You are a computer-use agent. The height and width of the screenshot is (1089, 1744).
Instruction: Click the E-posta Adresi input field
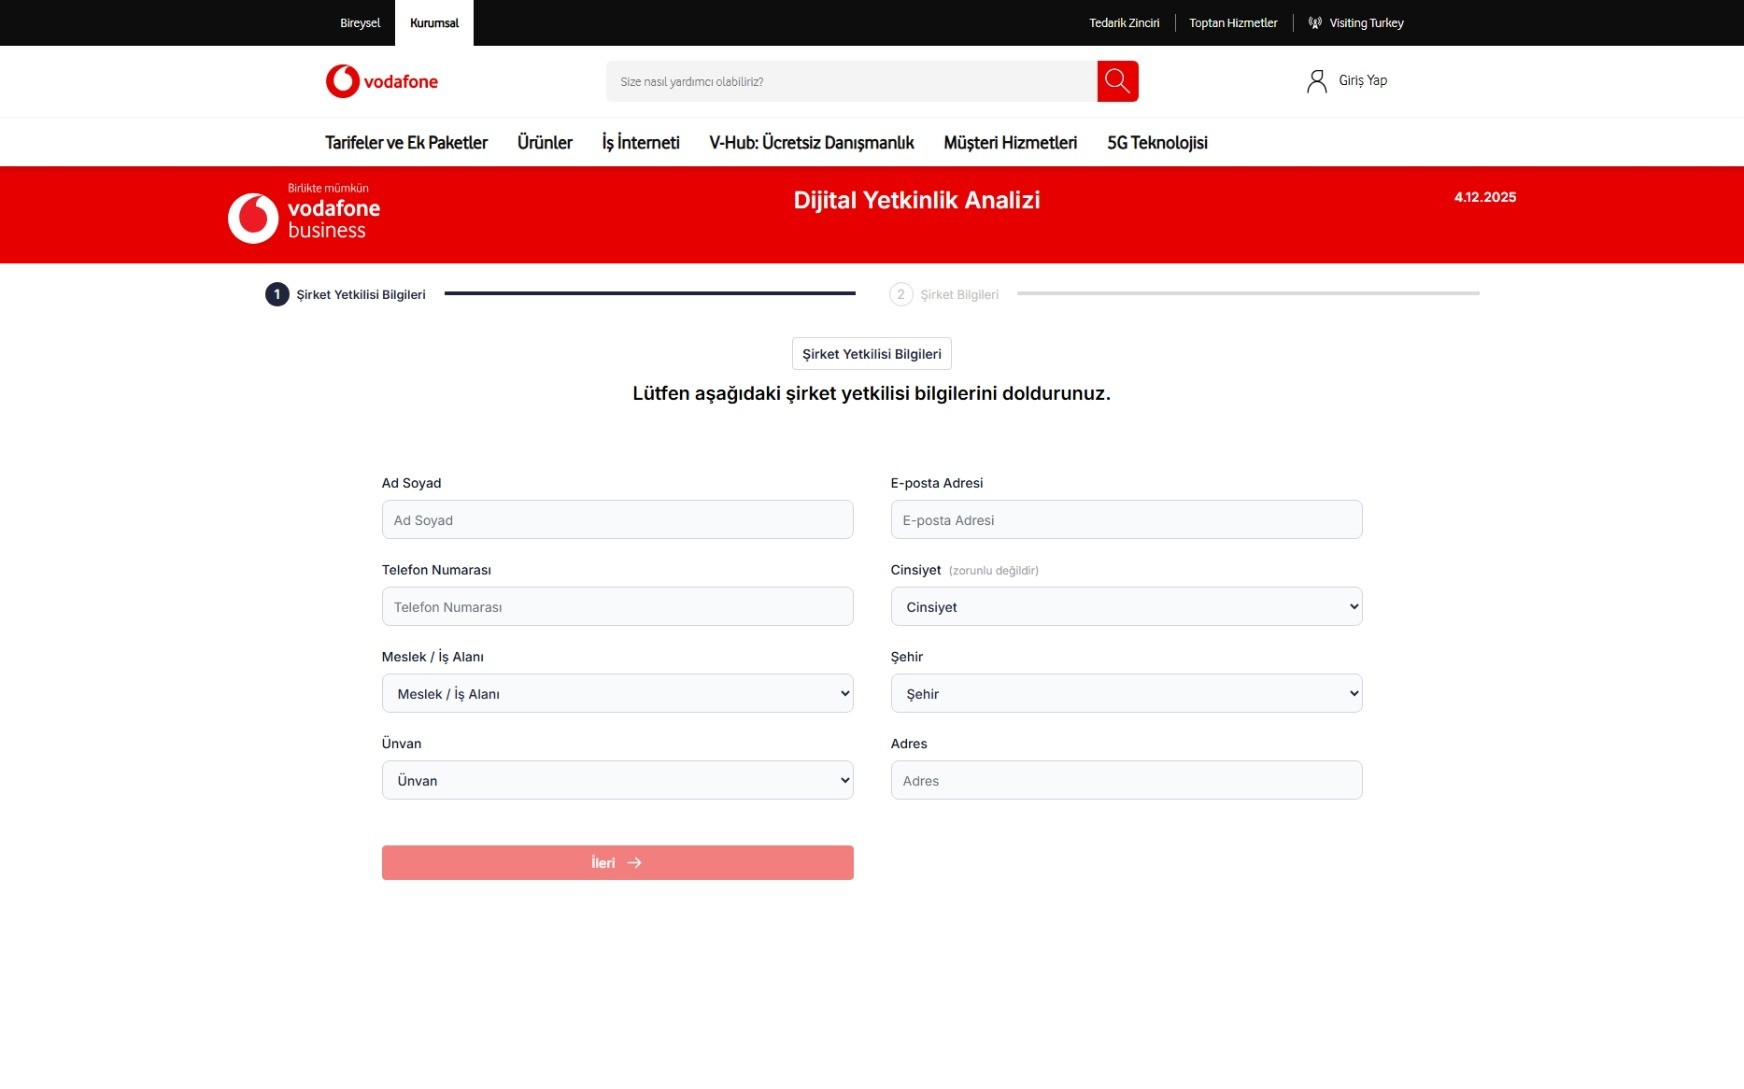tap(1125, 520)
